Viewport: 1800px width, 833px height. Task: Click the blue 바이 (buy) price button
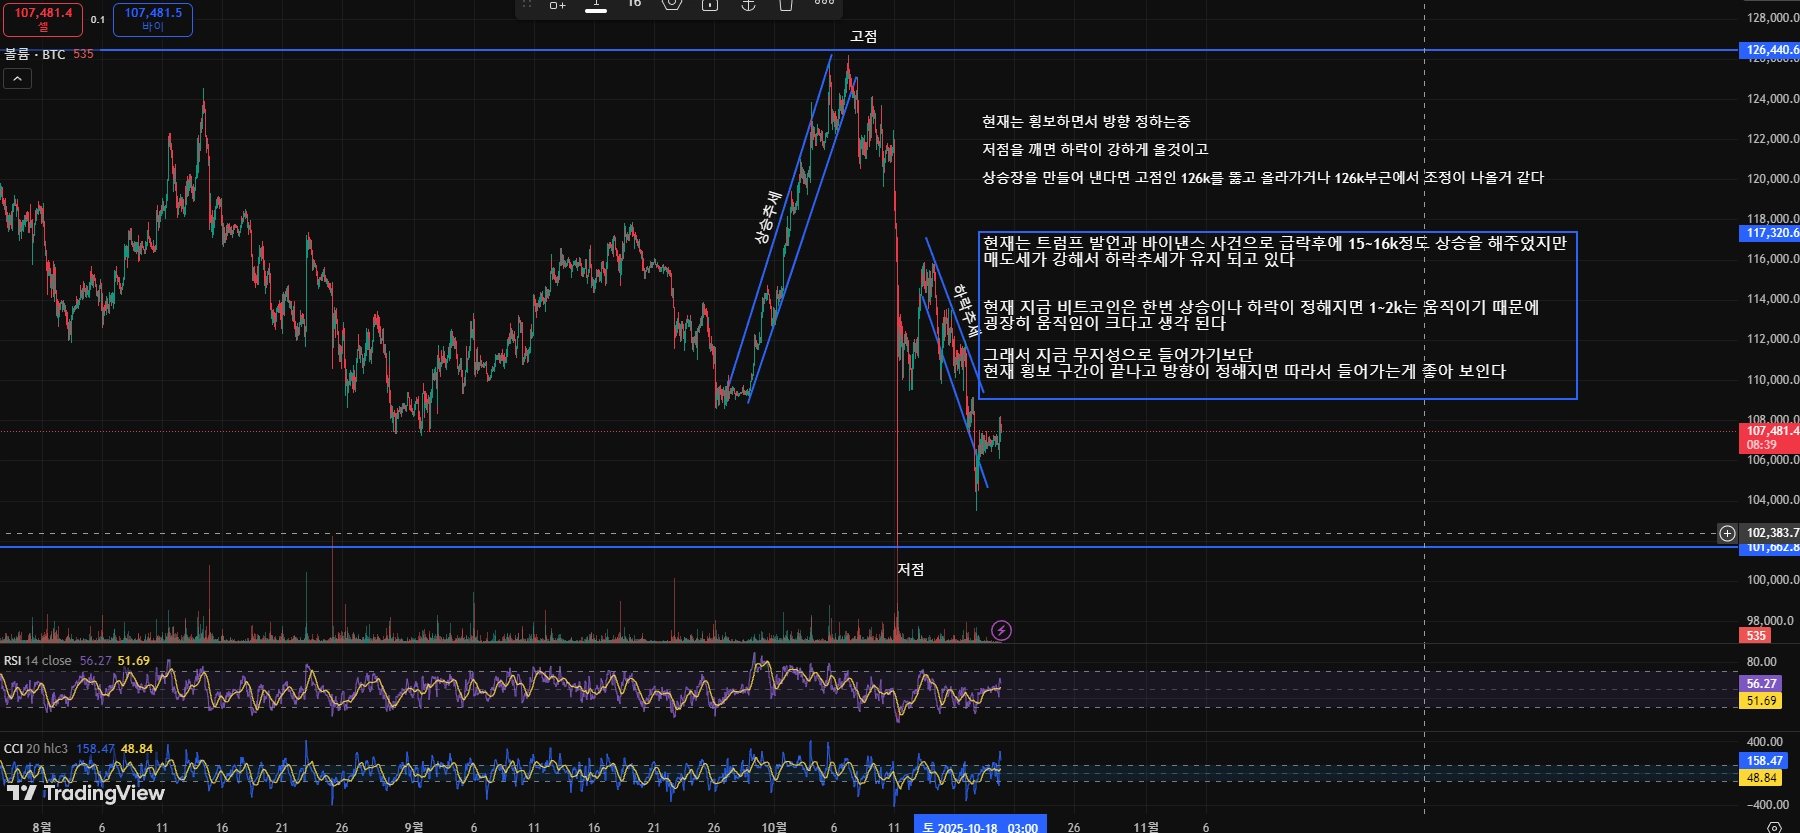pos(153,19)
